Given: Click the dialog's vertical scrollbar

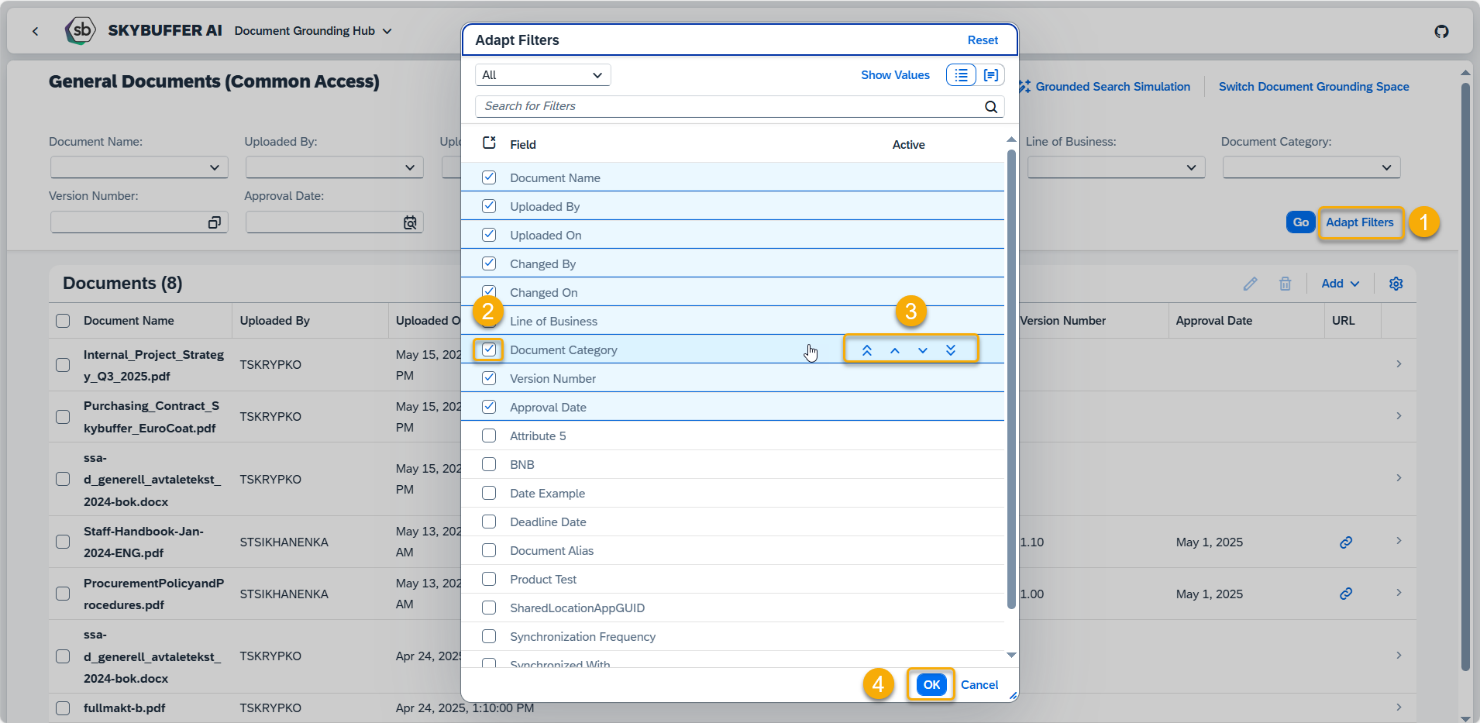Looking at the screenshot, I should 1011,380.
